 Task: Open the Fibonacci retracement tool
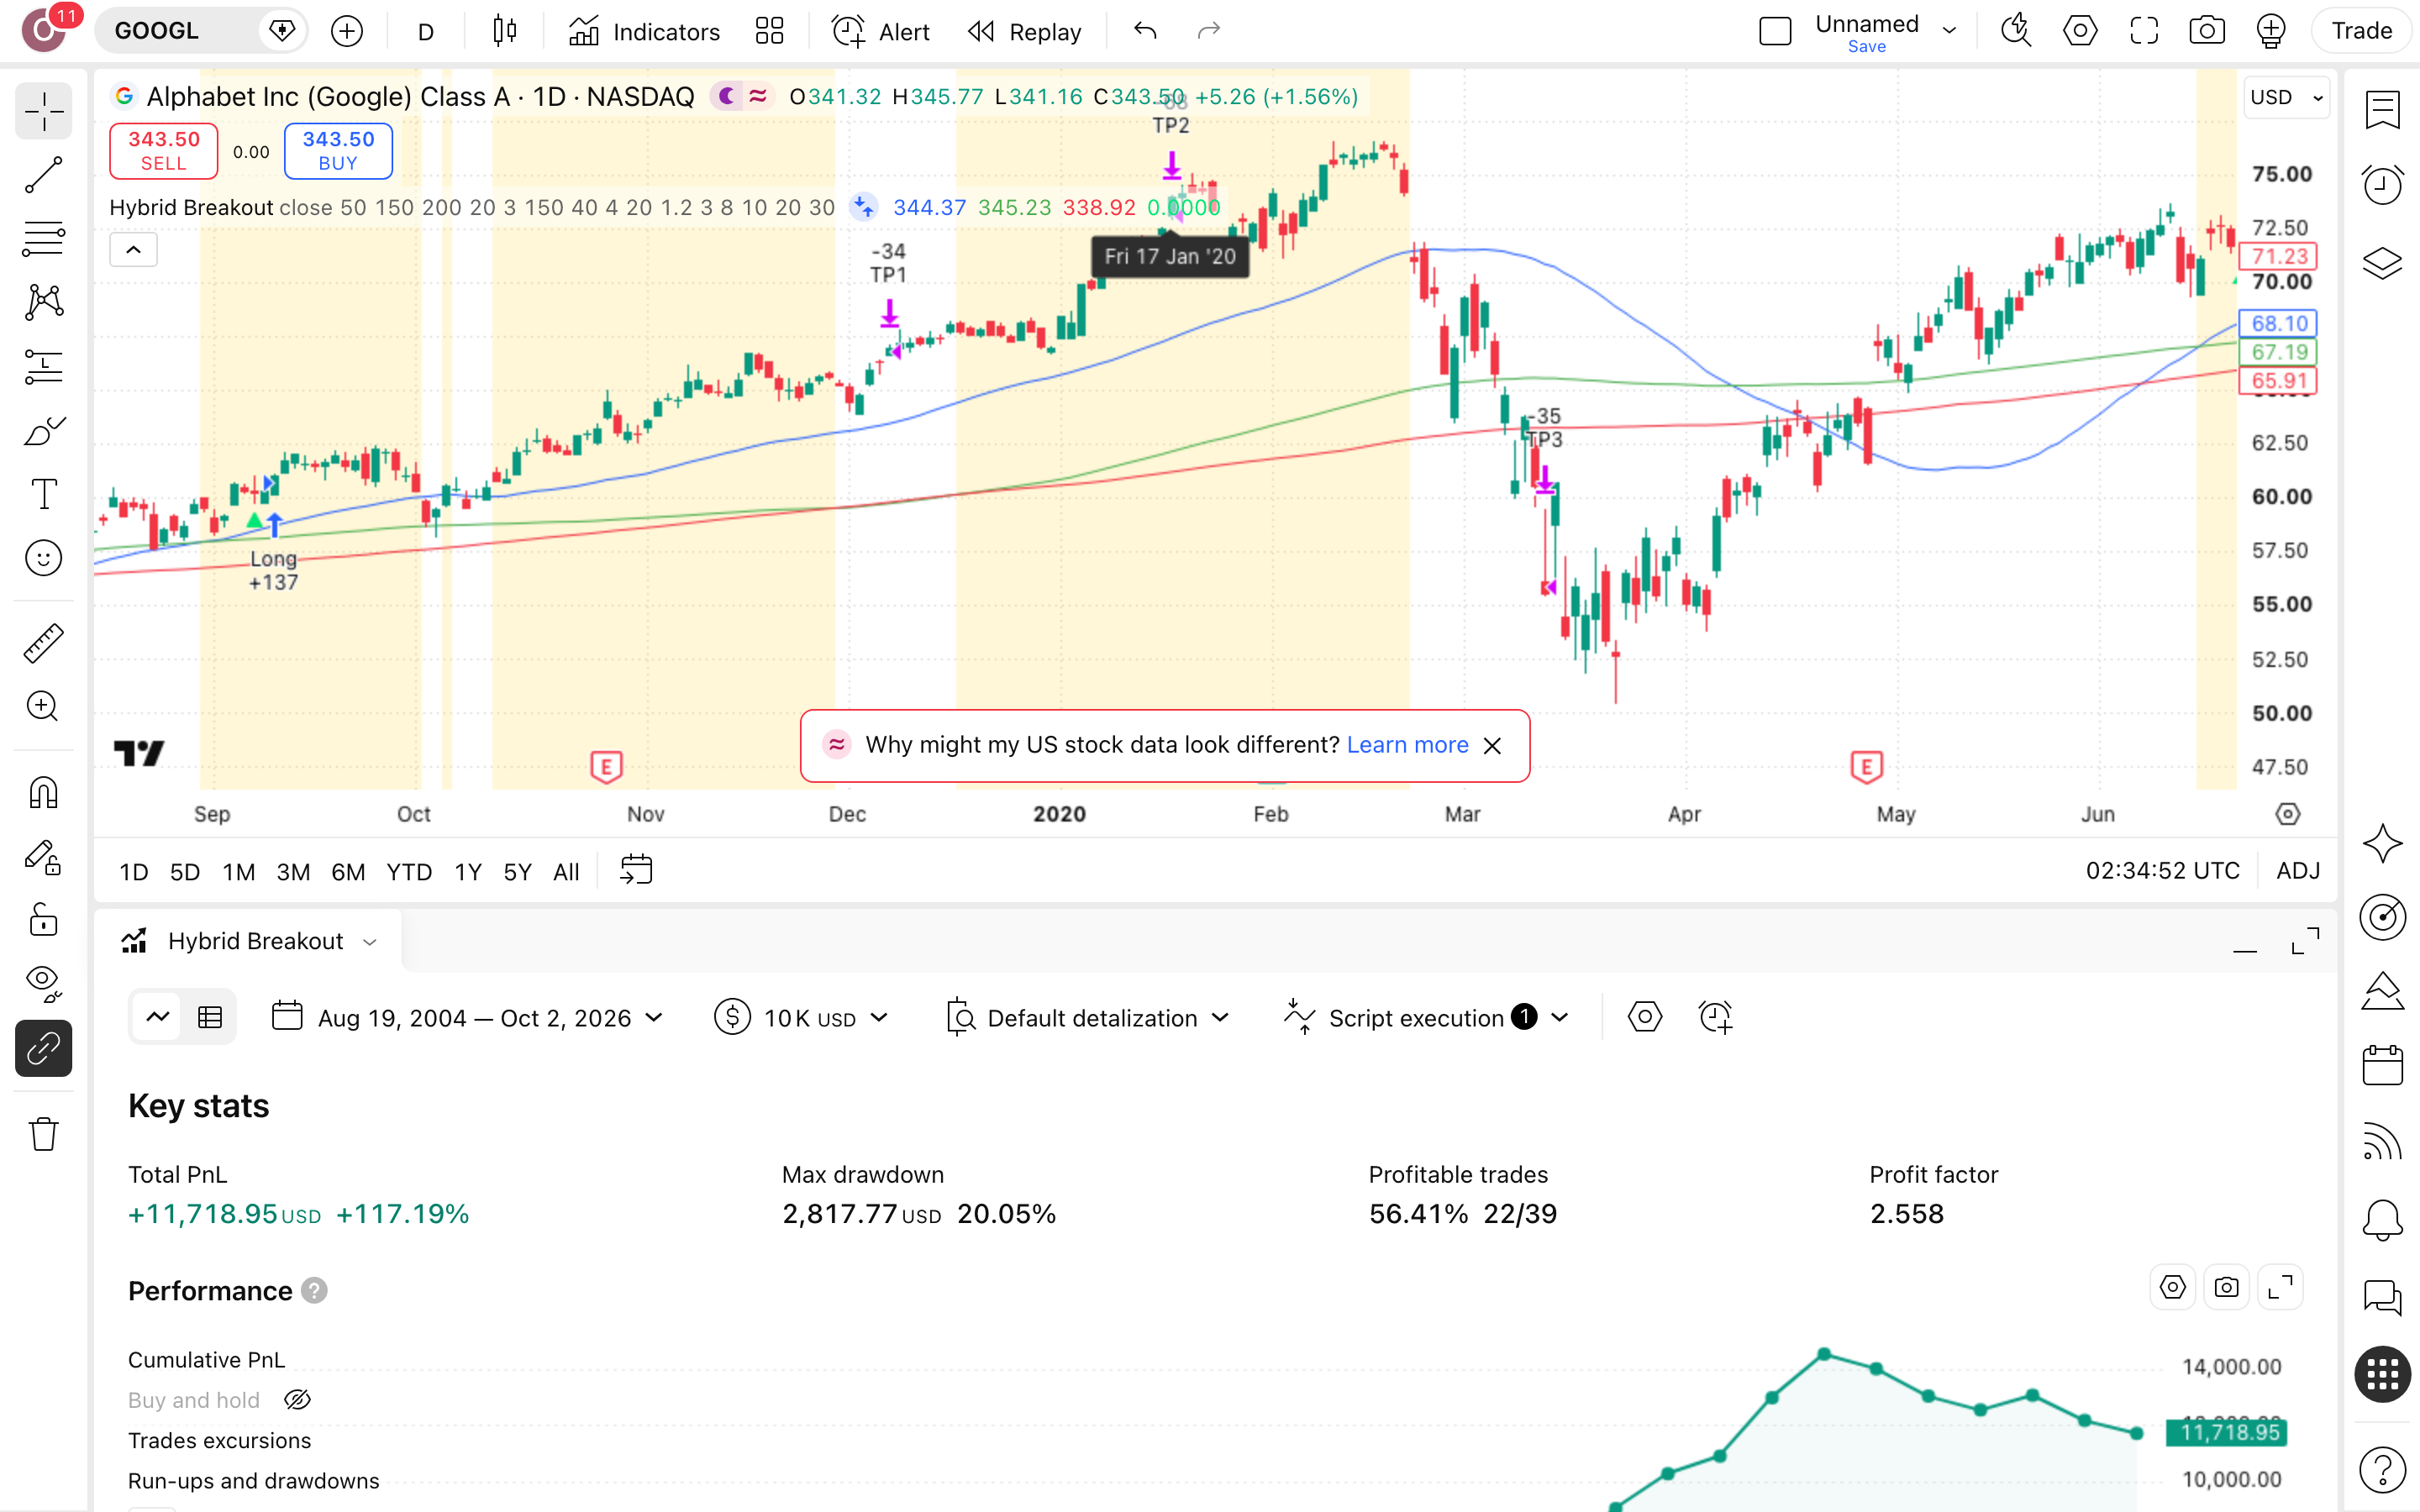click(43, 238)
